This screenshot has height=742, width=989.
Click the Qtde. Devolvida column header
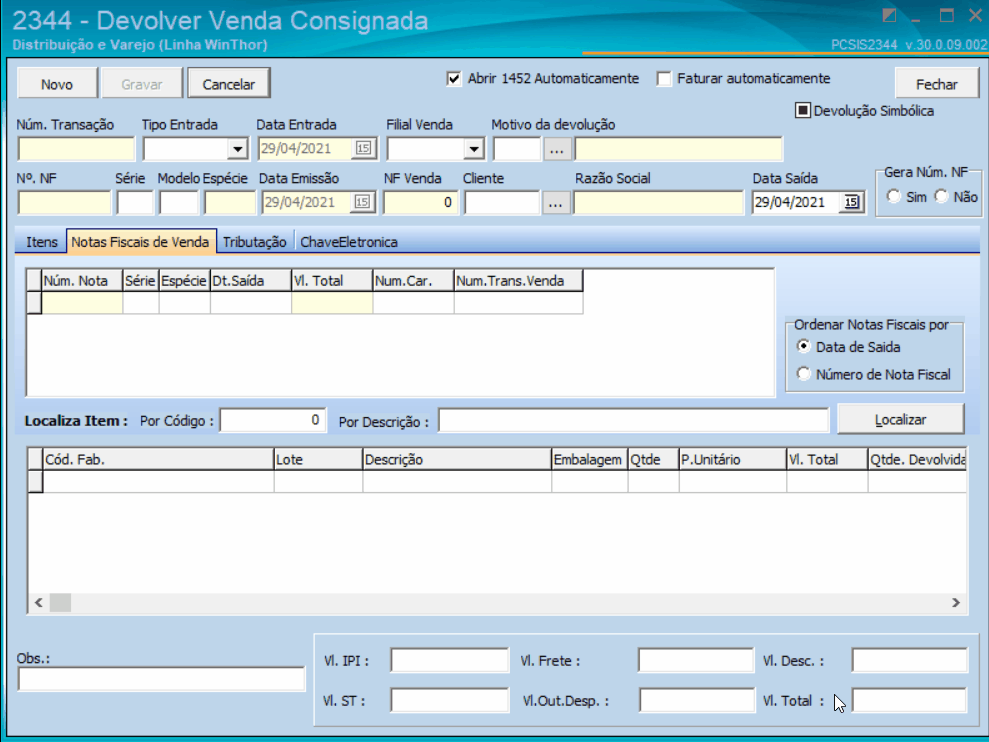click(x=917, y=460)
